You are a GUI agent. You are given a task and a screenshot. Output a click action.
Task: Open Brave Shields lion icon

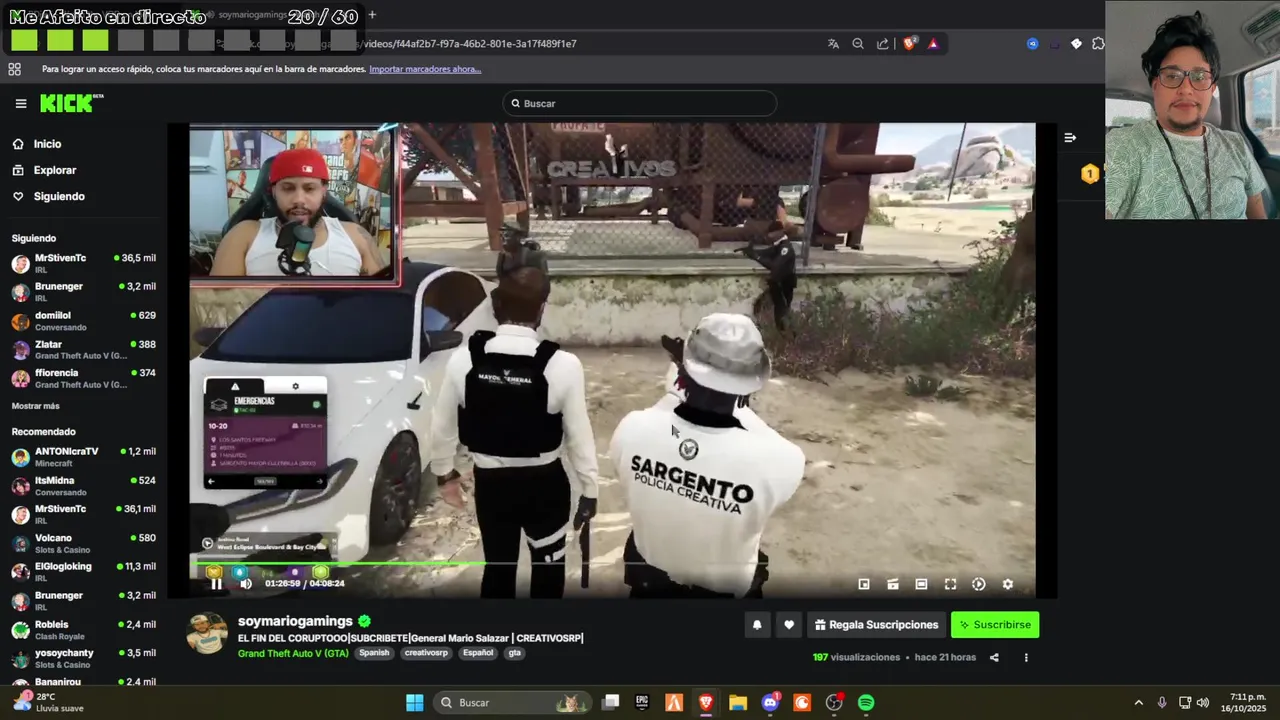point(910,43)
